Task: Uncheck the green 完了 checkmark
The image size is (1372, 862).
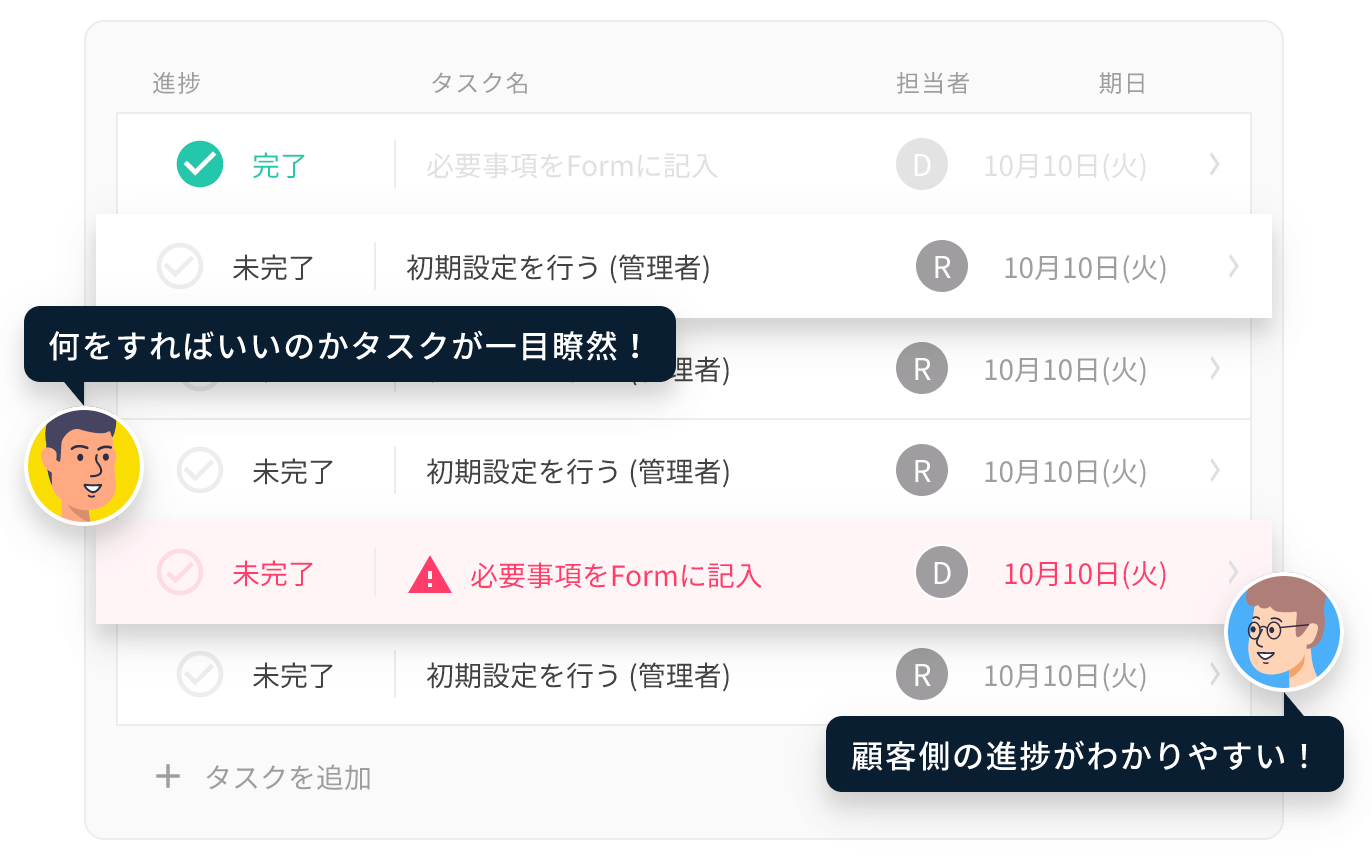Action: click(x=200, y=165)
